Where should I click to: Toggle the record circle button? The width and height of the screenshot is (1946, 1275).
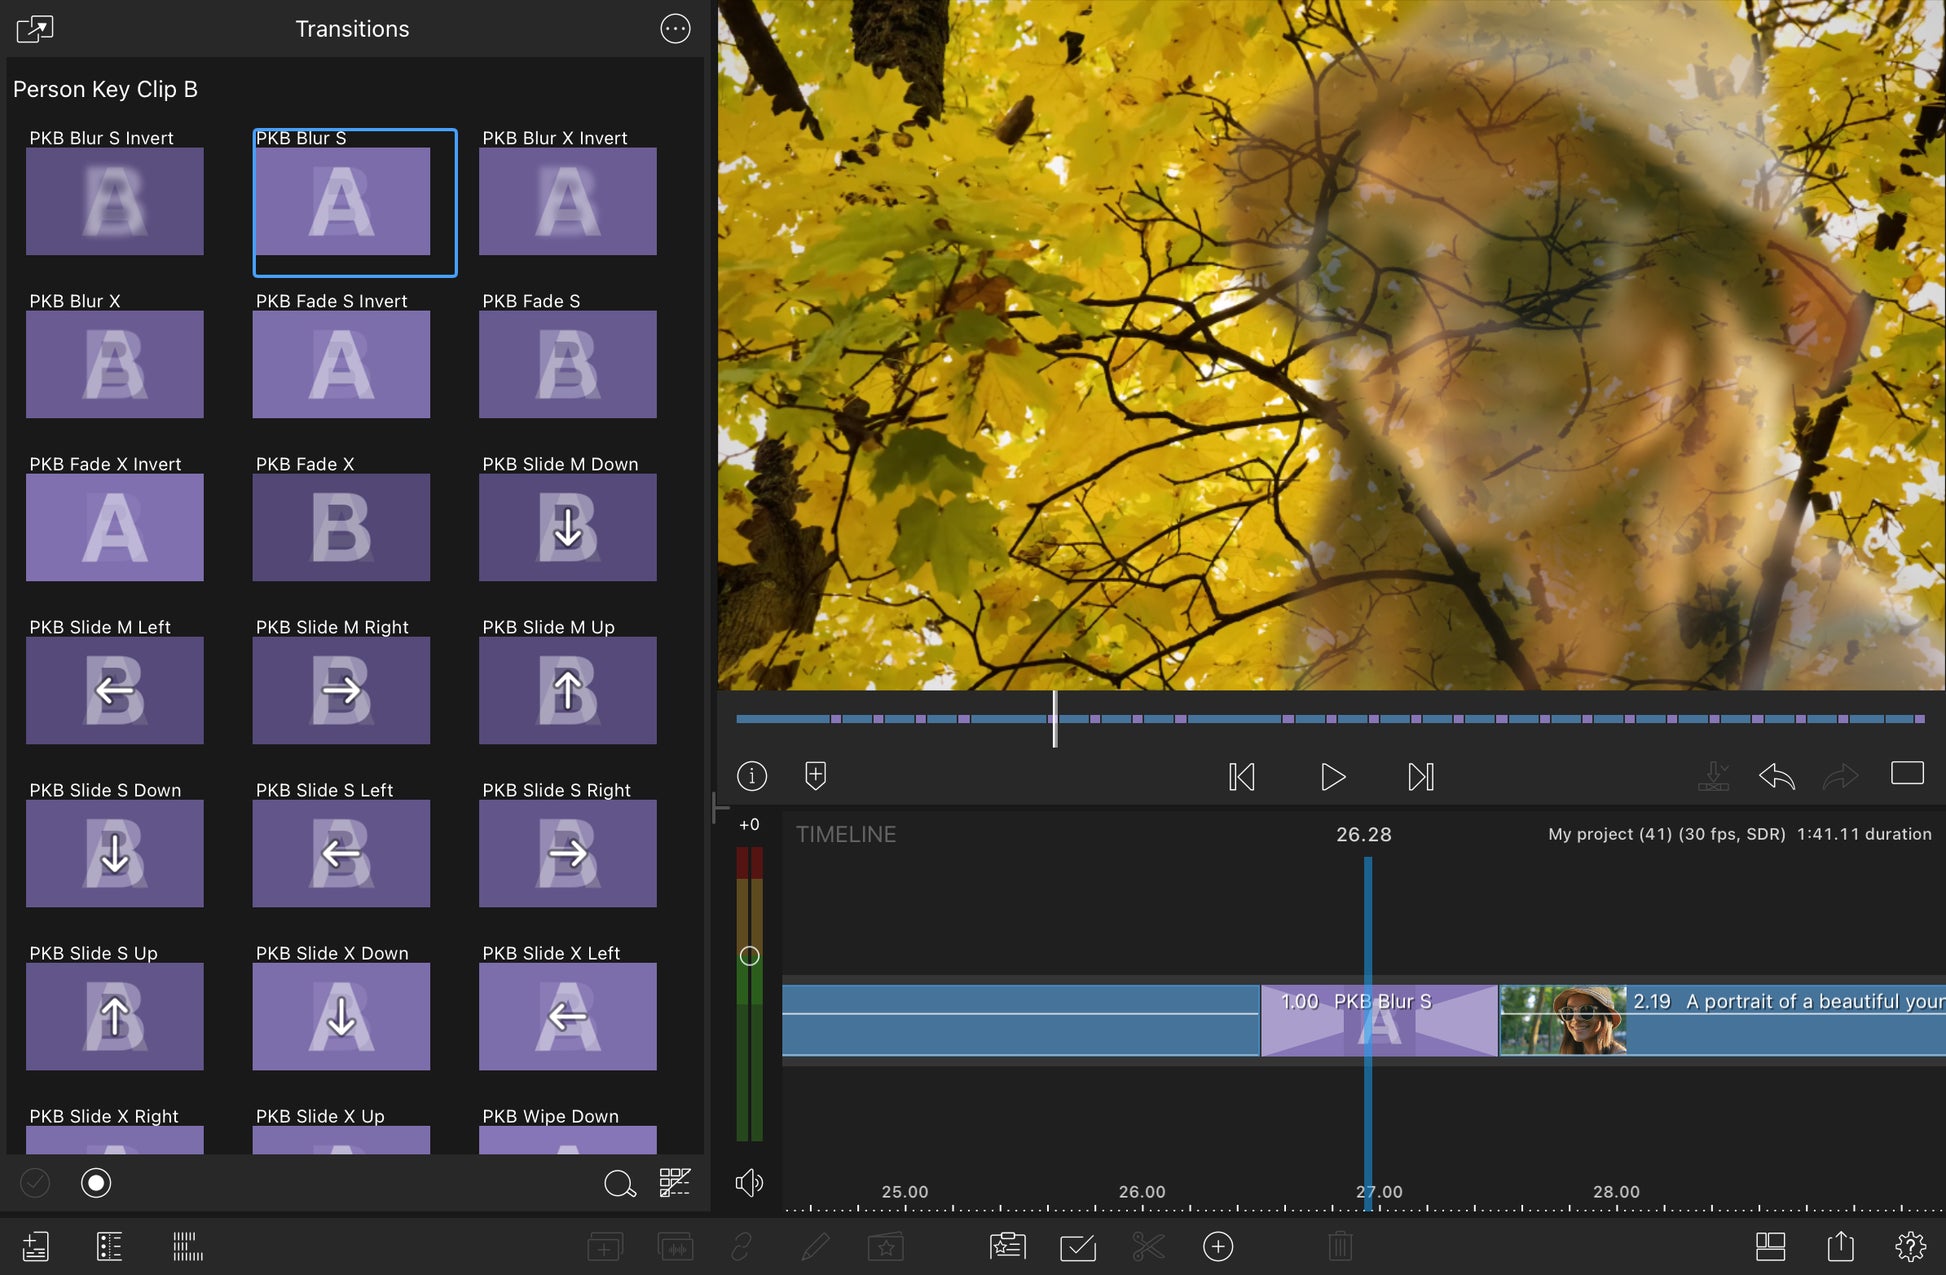(x=96, y=1184)
